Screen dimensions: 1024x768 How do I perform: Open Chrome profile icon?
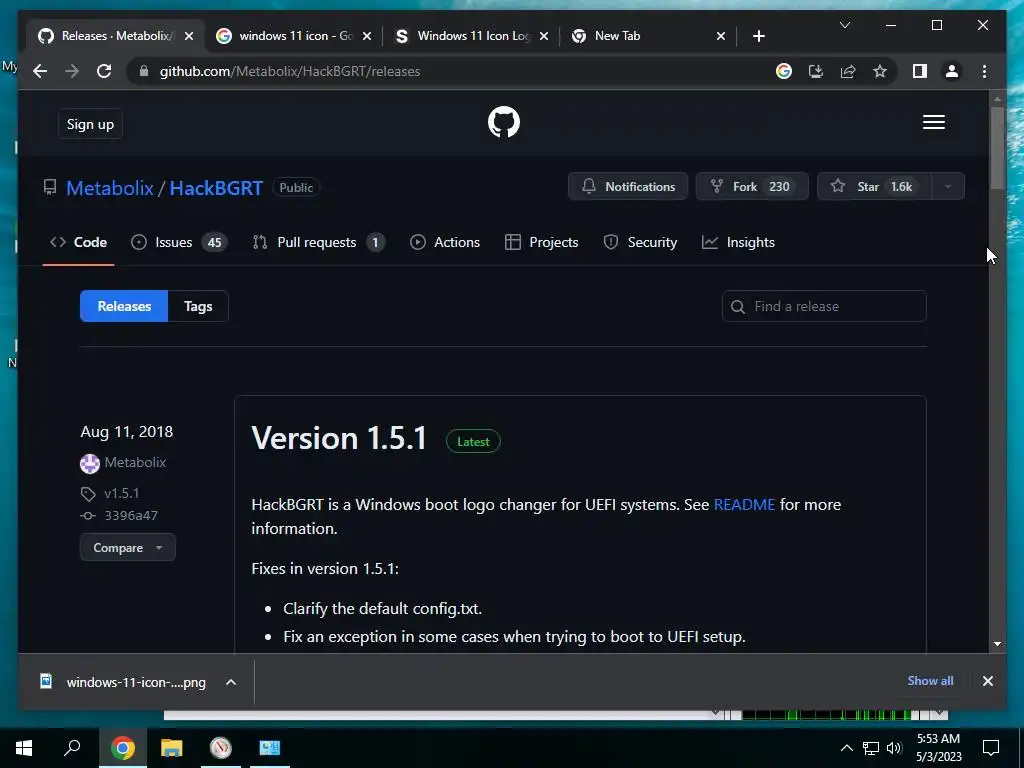click(x=952, y=71)
